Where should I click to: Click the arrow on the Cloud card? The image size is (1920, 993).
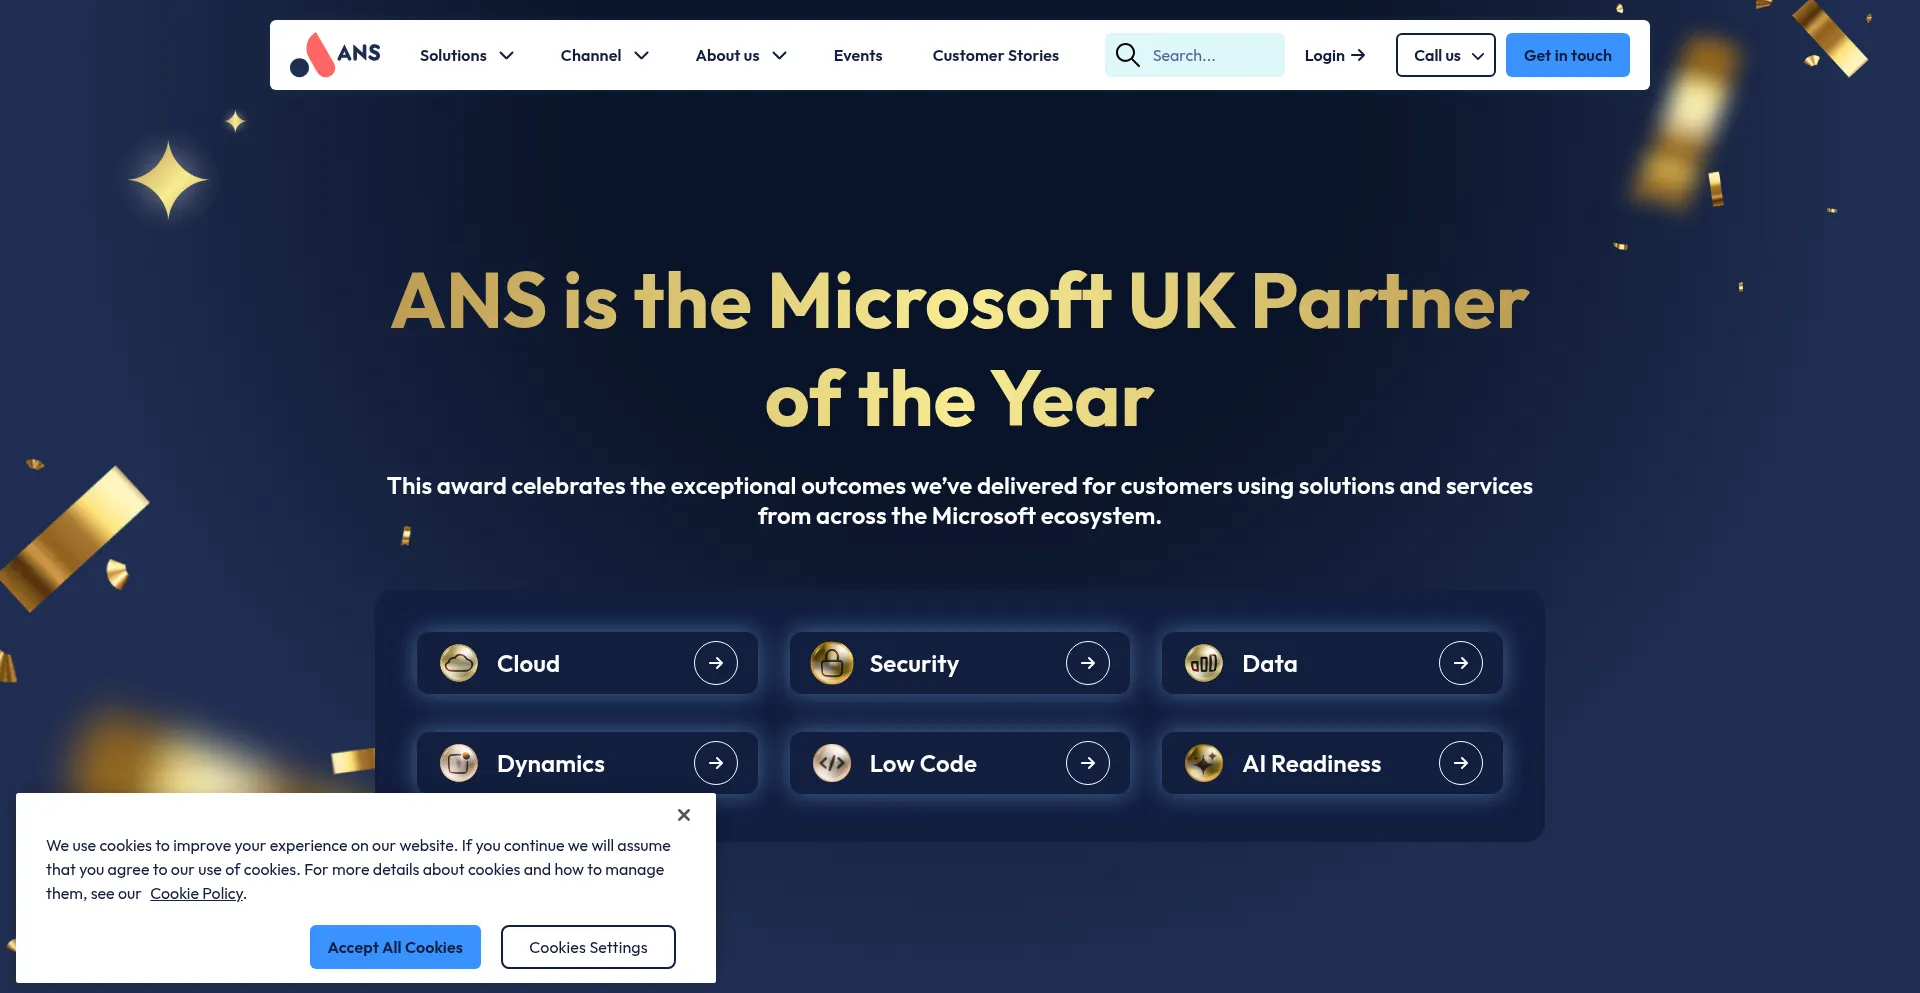click(716, 663)
